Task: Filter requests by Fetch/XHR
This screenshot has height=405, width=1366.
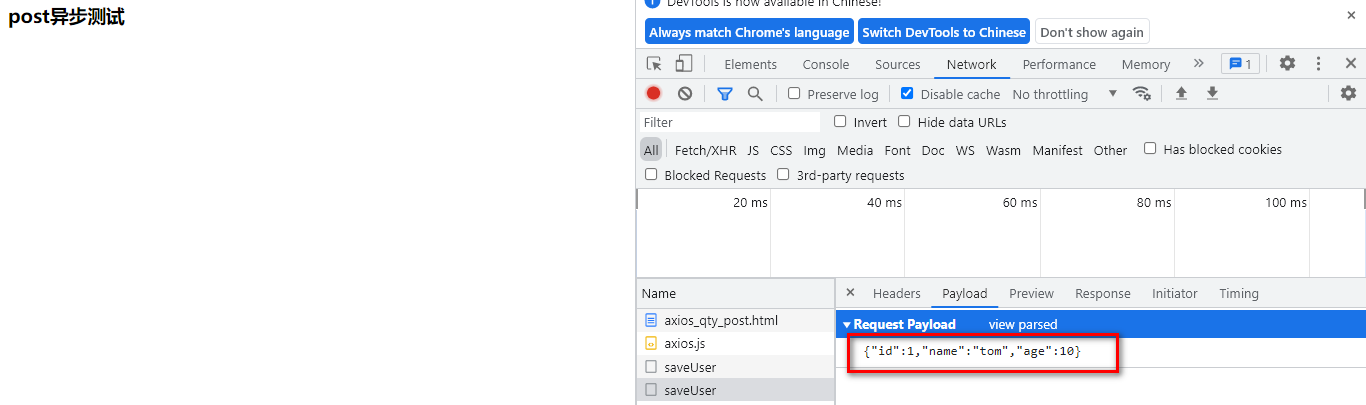Action: pos(705,150)
